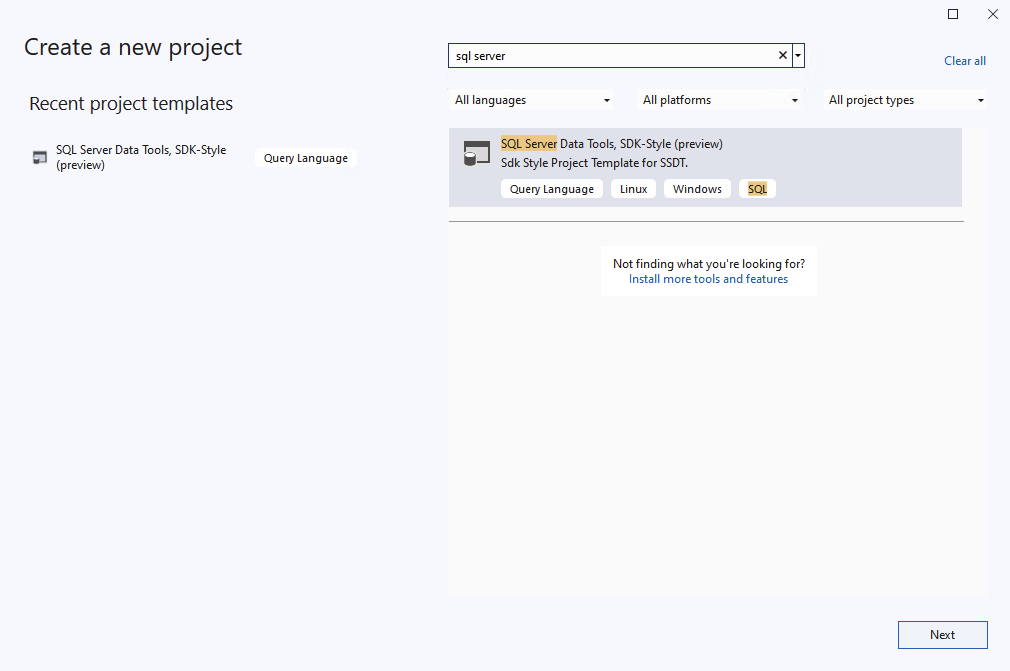Open Install more tools and features
This screenshot has width=1010, height=671.
coord(708,278)
